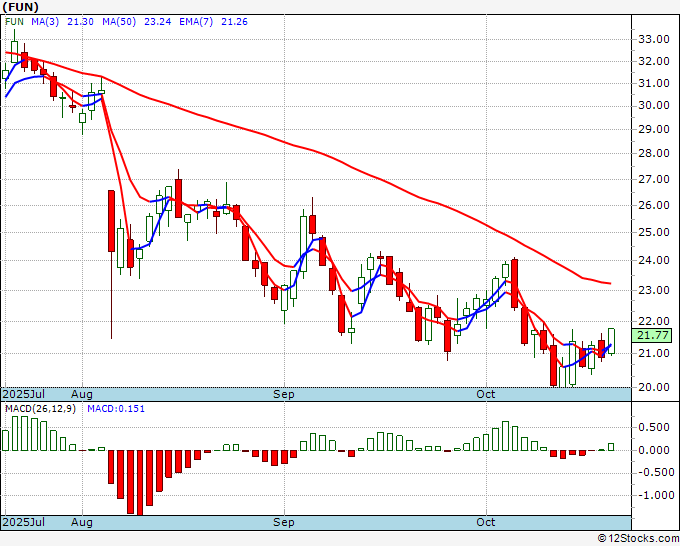
Task: Select the MA(50) legend label
Action: pyautogui.click(x=119, y=22)
